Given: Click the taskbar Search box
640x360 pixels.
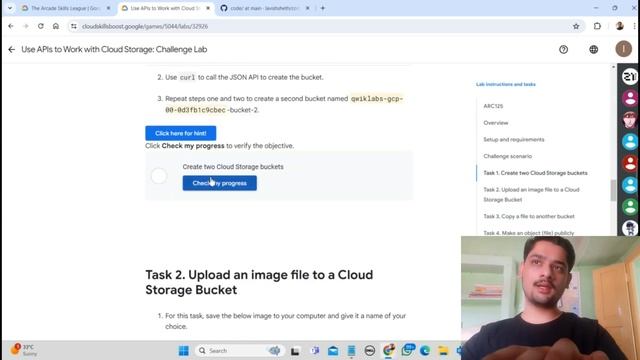Looking at the screenshot, I should coord(239,351).
